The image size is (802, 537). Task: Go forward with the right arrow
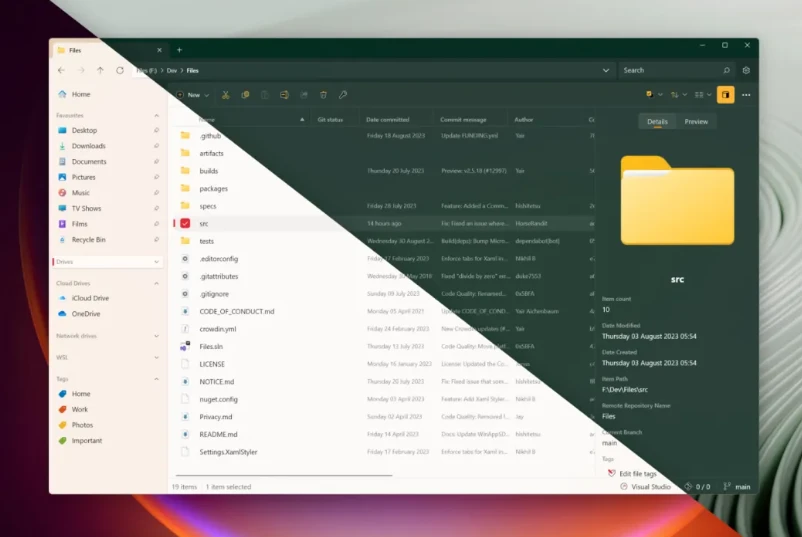pyautogui.click(x=81, y=70)
